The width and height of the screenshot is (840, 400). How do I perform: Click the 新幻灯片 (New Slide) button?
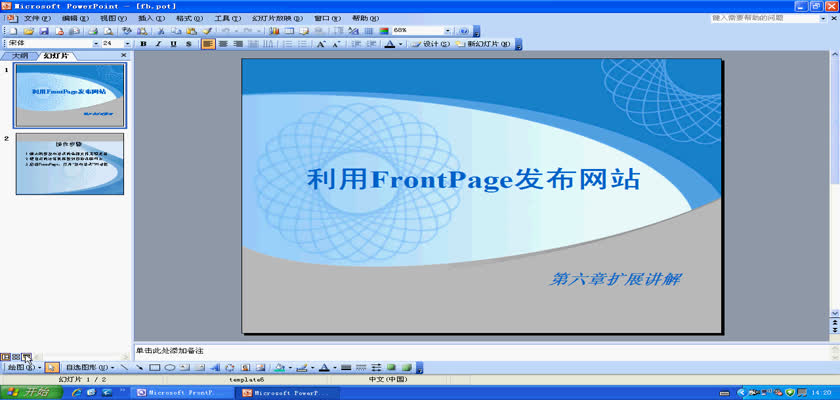click(483, 44)
